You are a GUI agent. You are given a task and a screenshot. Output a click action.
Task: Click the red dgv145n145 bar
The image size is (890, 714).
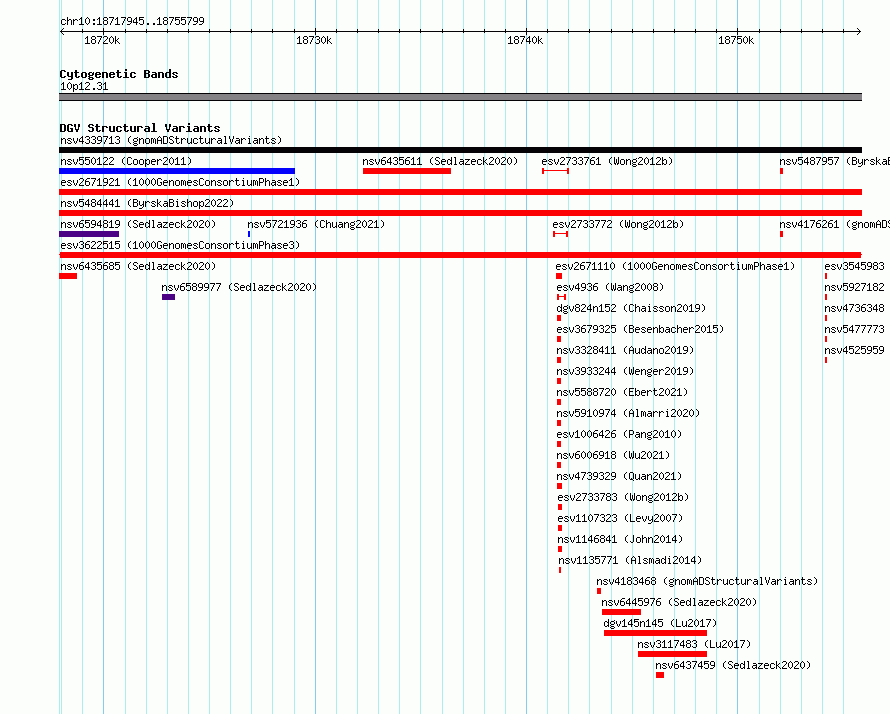tap(656, 633)
